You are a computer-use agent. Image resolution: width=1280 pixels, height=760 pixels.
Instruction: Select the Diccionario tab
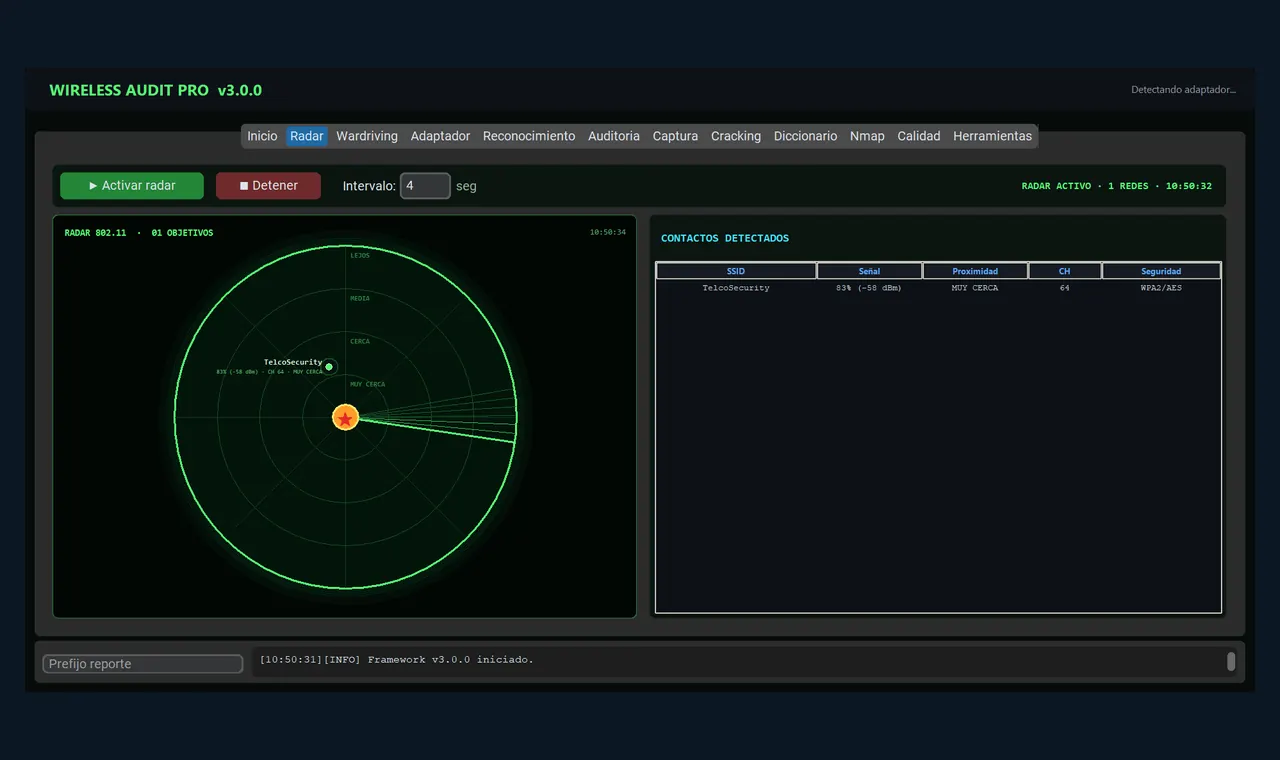click(805, 136)
